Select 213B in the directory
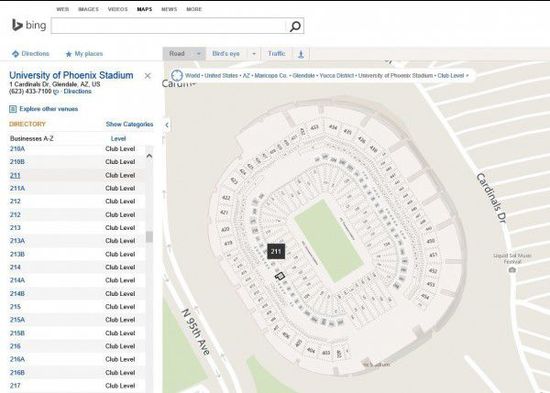This screenshot has width=550, height=393. coord(17,254)
